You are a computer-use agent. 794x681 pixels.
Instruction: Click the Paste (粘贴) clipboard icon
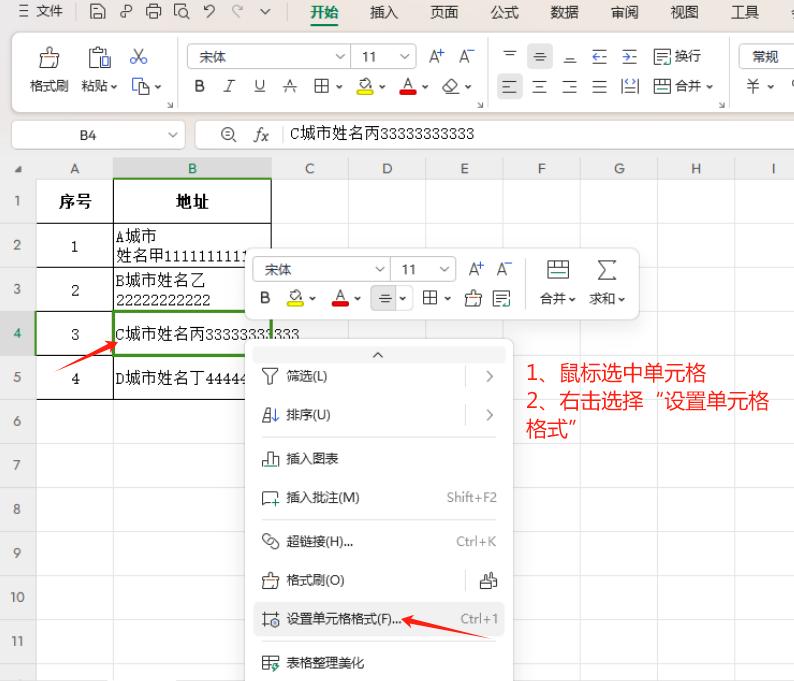99,57
